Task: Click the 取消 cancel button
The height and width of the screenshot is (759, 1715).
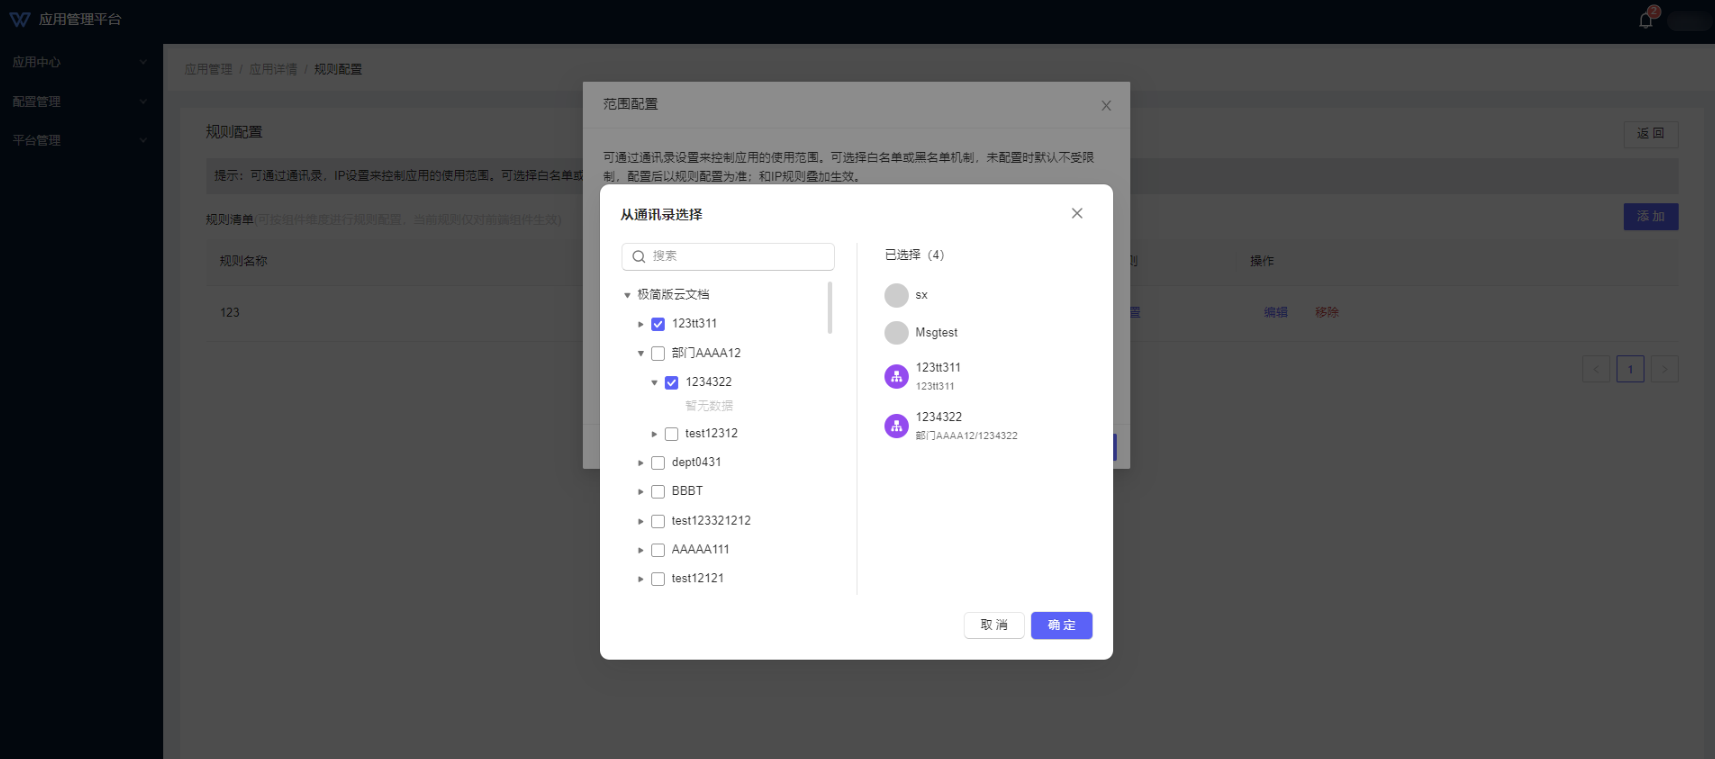Action: click(993, 625)
